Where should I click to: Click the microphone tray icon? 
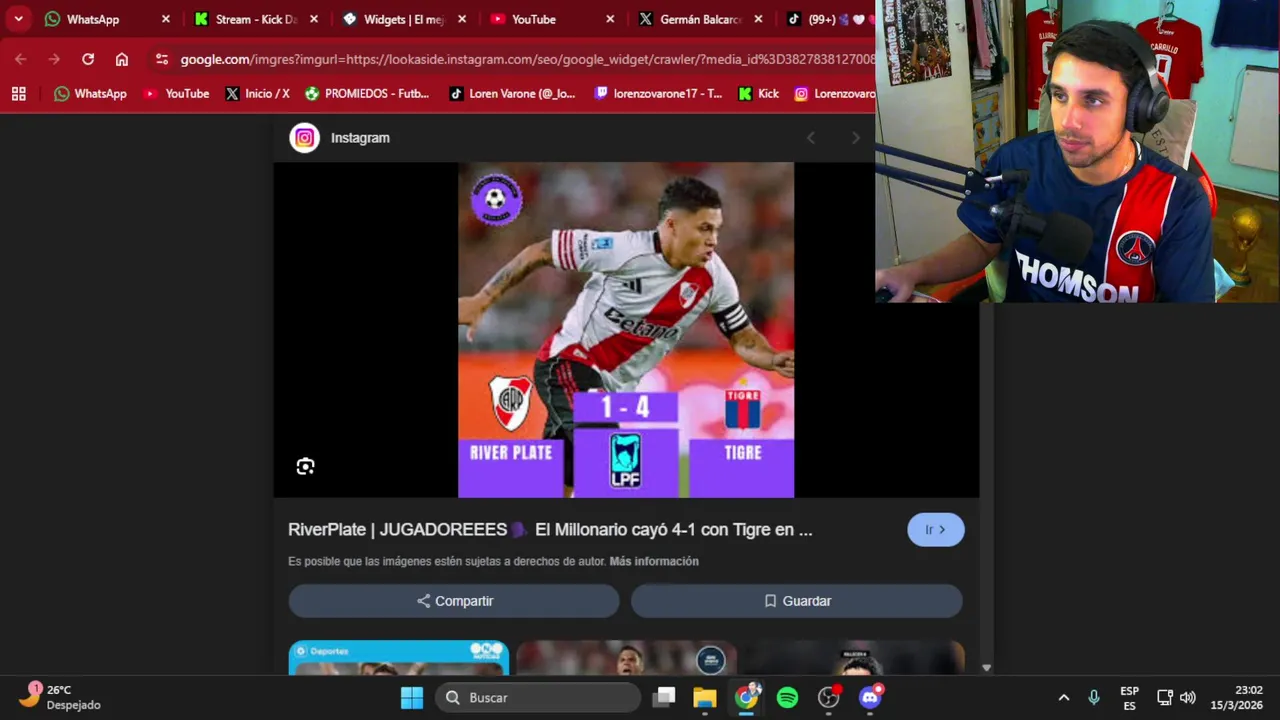click(1094, 698)
